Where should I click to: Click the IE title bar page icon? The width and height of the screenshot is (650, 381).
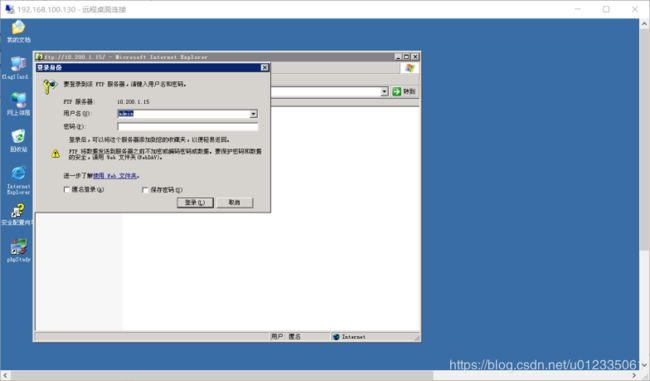(39, 57)
